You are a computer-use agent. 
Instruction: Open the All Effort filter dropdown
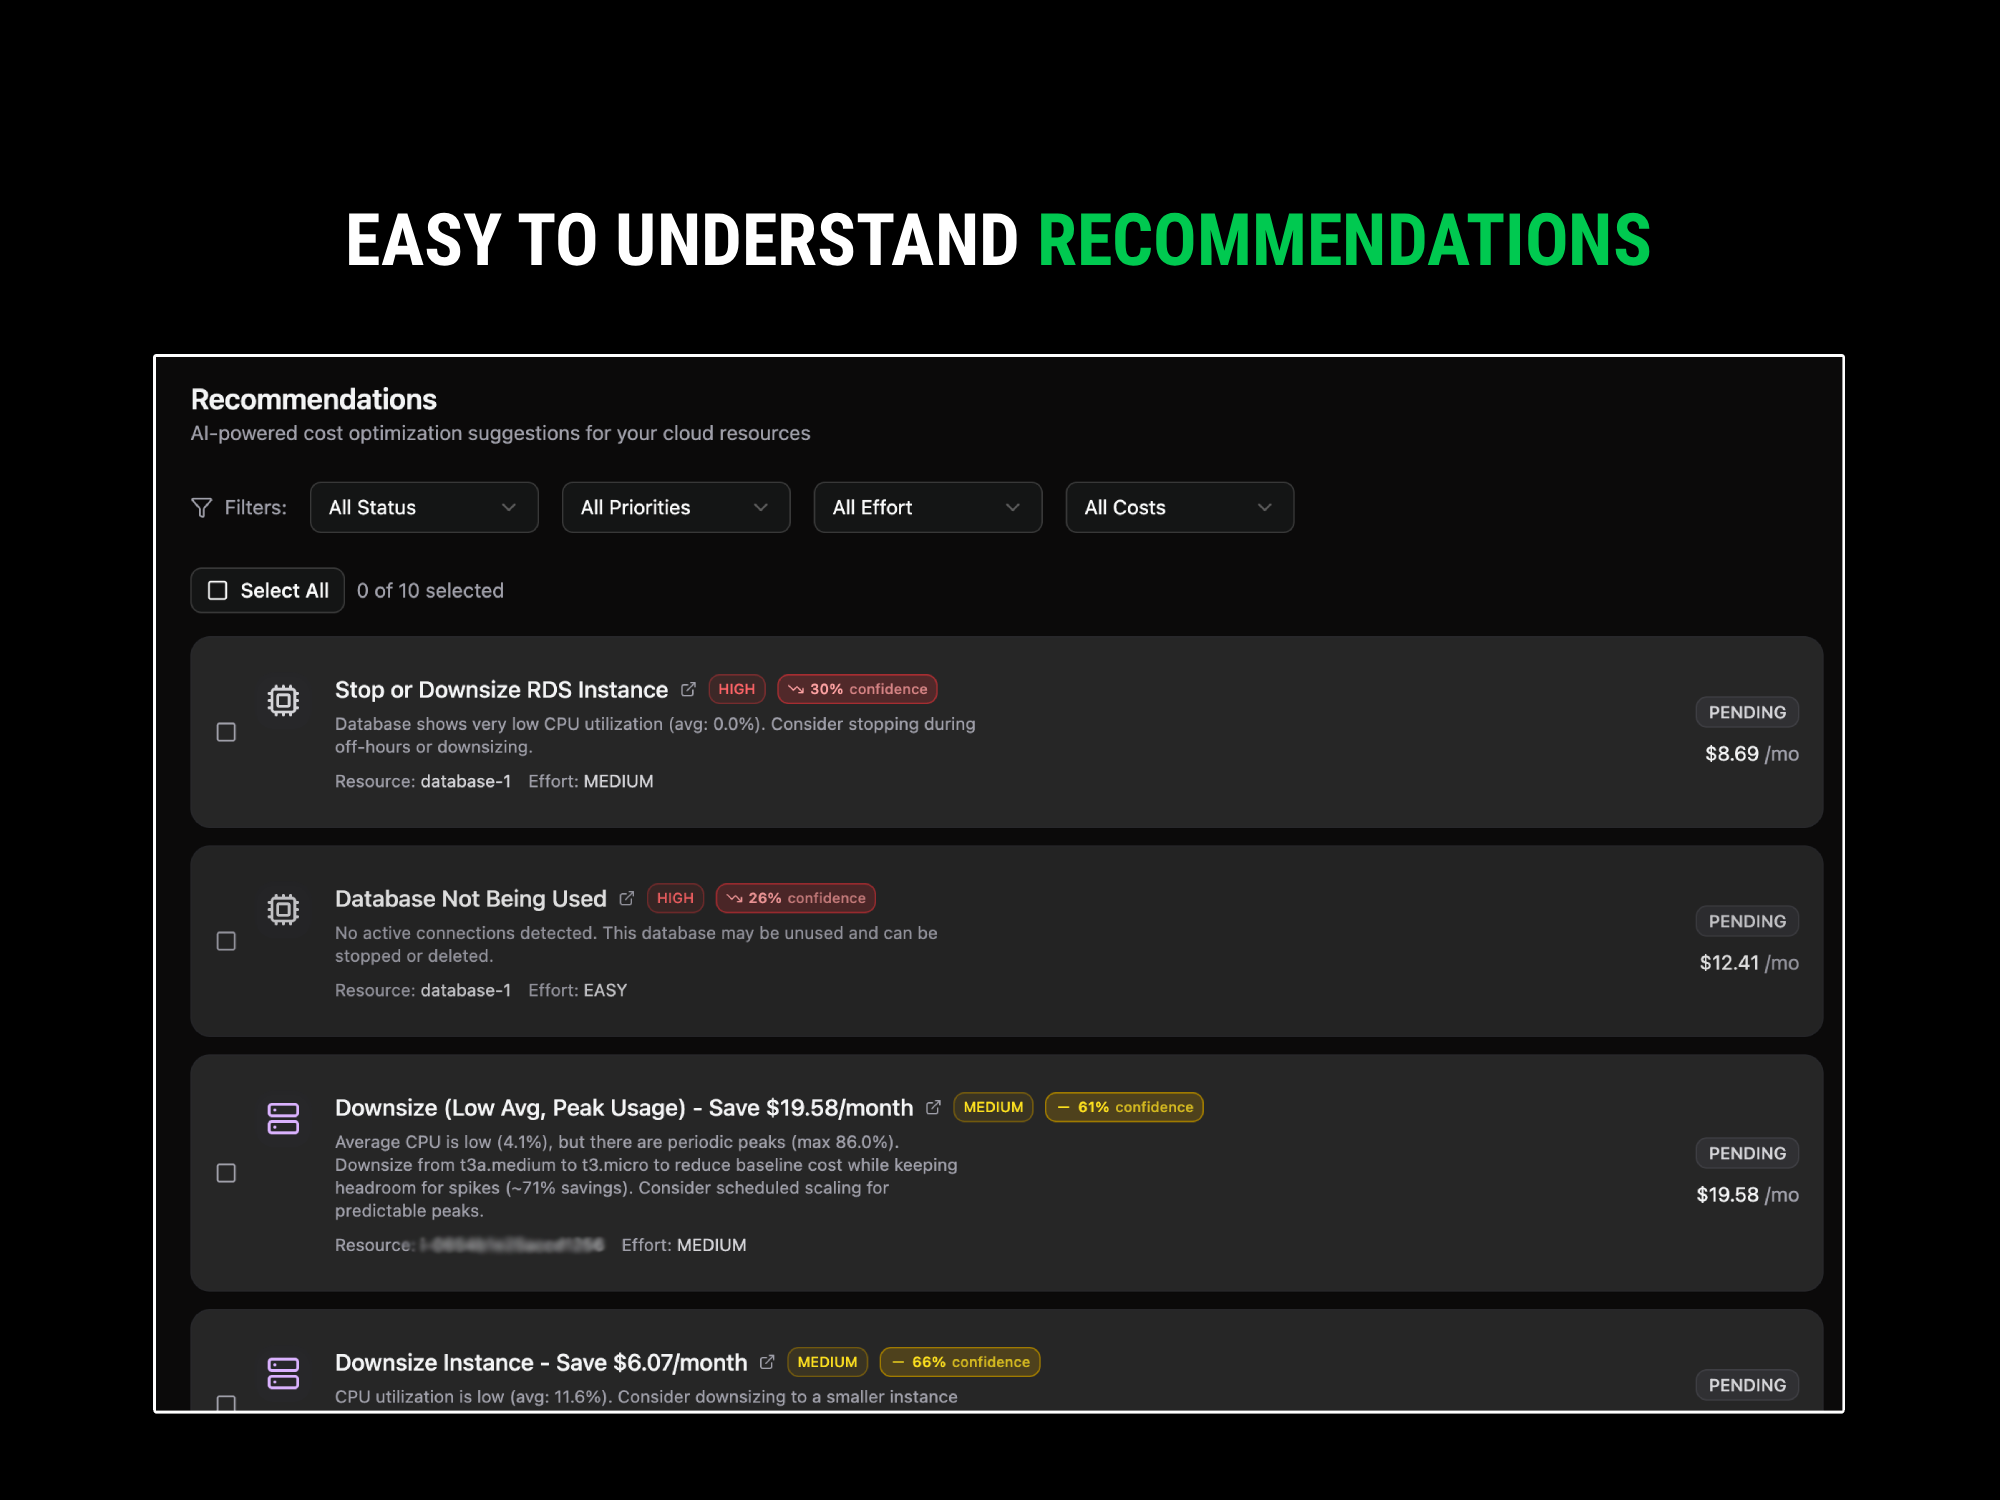(928, 508)
